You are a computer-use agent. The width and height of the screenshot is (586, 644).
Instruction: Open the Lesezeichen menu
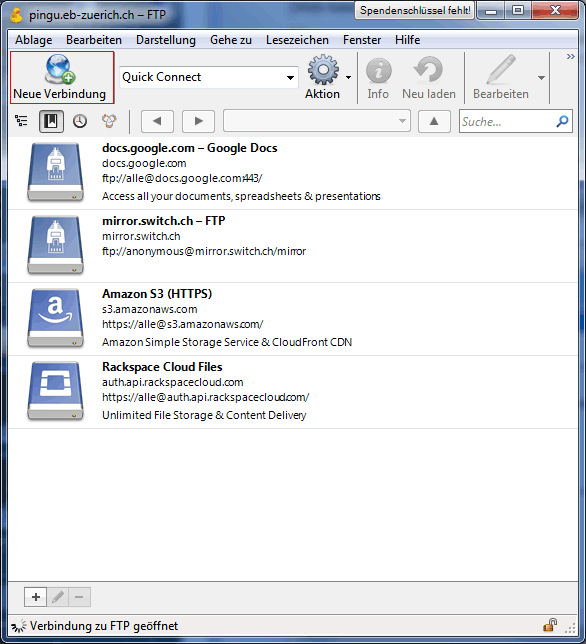[297, 40]
